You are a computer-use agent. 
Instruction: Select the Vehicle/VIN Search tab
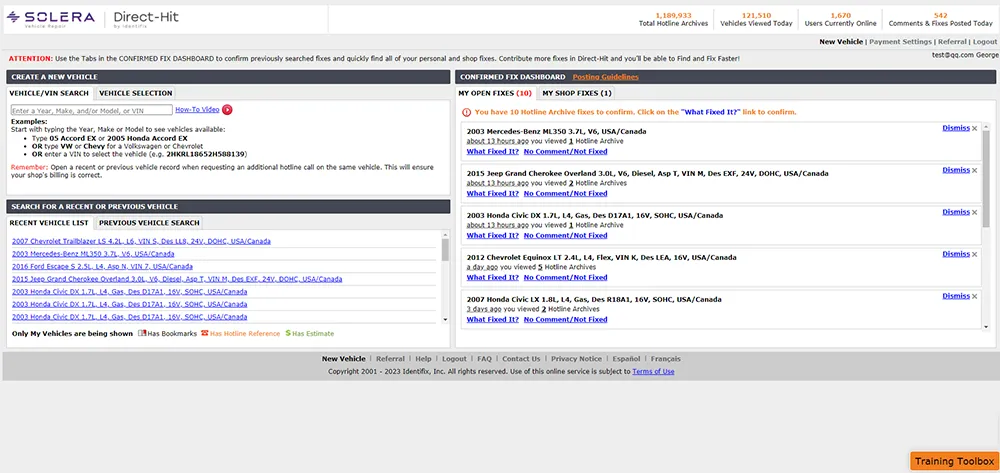click(x=48, y=93)
